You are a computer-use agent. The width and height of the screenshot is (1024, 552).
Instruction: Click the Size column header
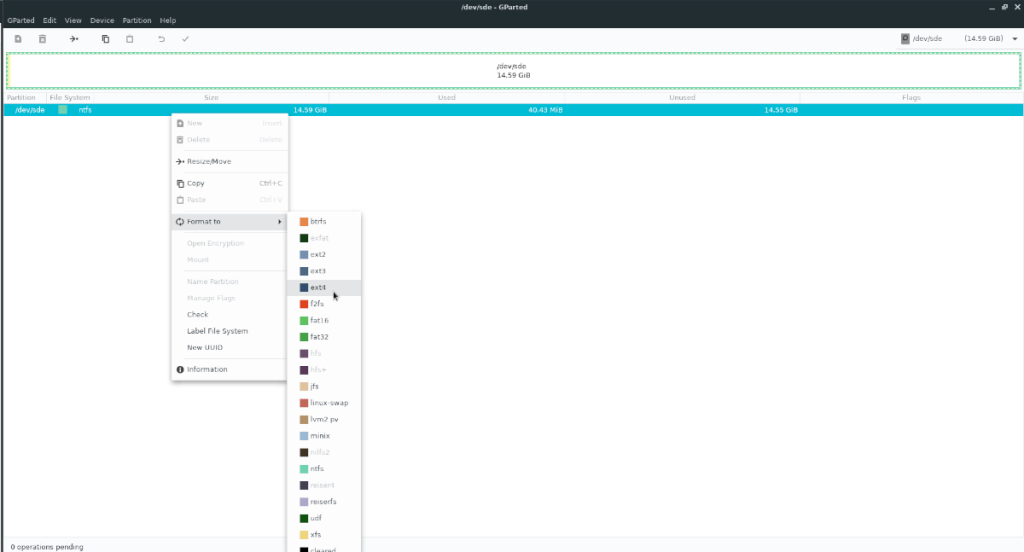click(211, 98)
